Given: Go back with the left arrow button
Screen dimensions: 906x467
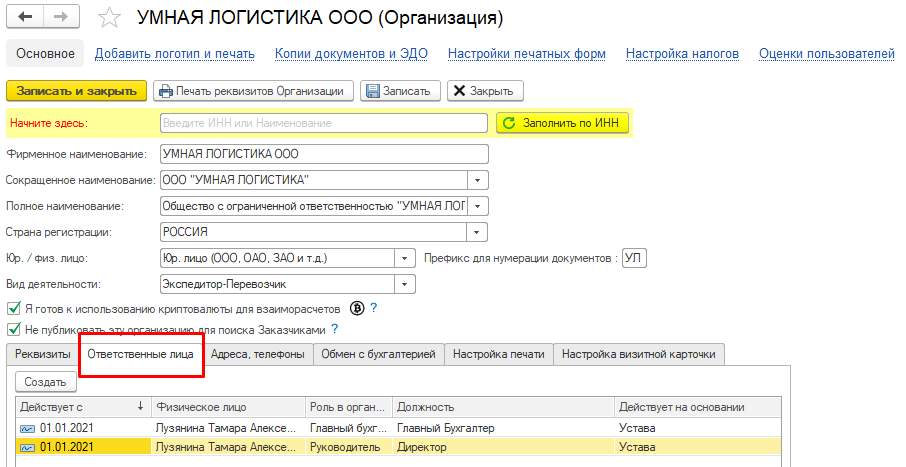Looking at the screenshot, I should [x=24, y=17].
